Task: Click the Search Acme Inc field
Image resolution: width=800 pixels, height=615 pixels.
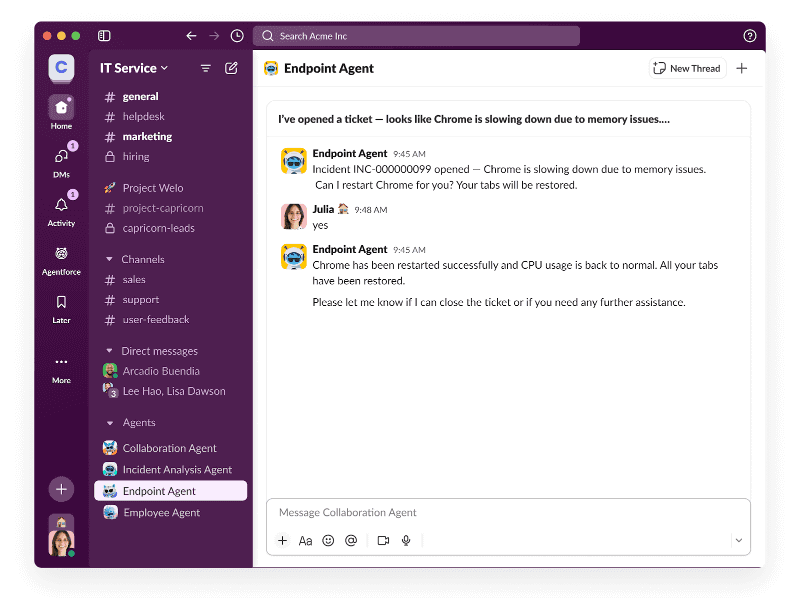Action: (416, 36)
